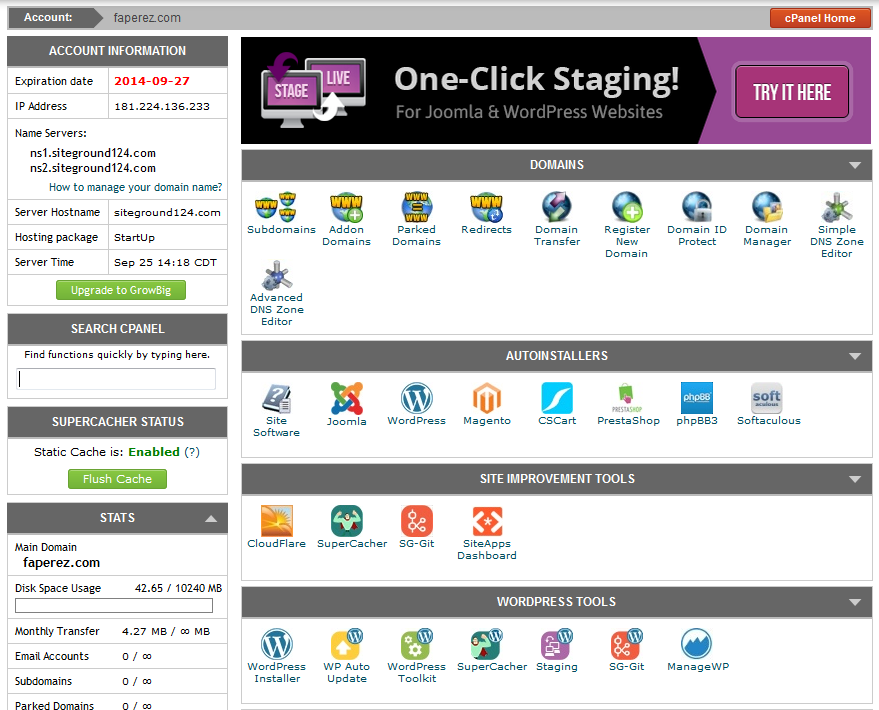Open the phpBB3 installer

[x=697, y=405]
